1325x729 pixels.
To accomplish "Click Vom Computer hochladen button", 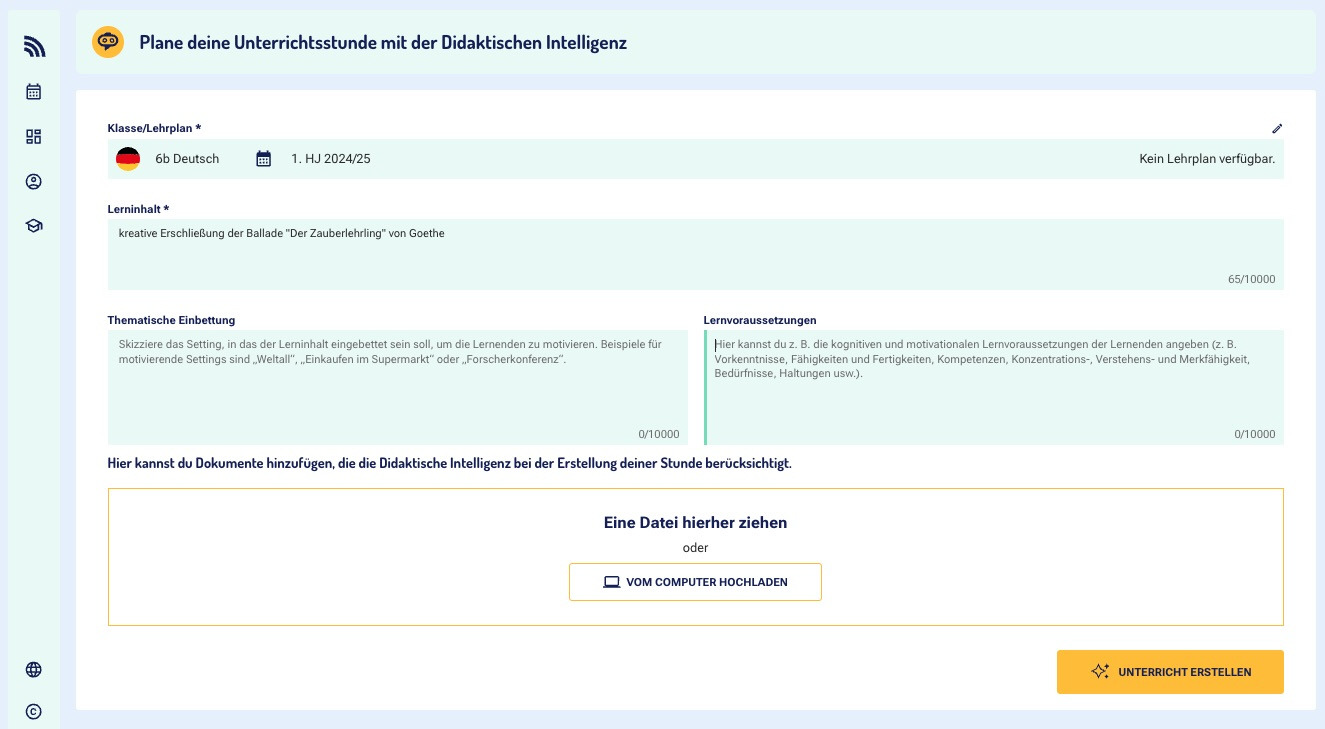I will (x=695, y=582).
